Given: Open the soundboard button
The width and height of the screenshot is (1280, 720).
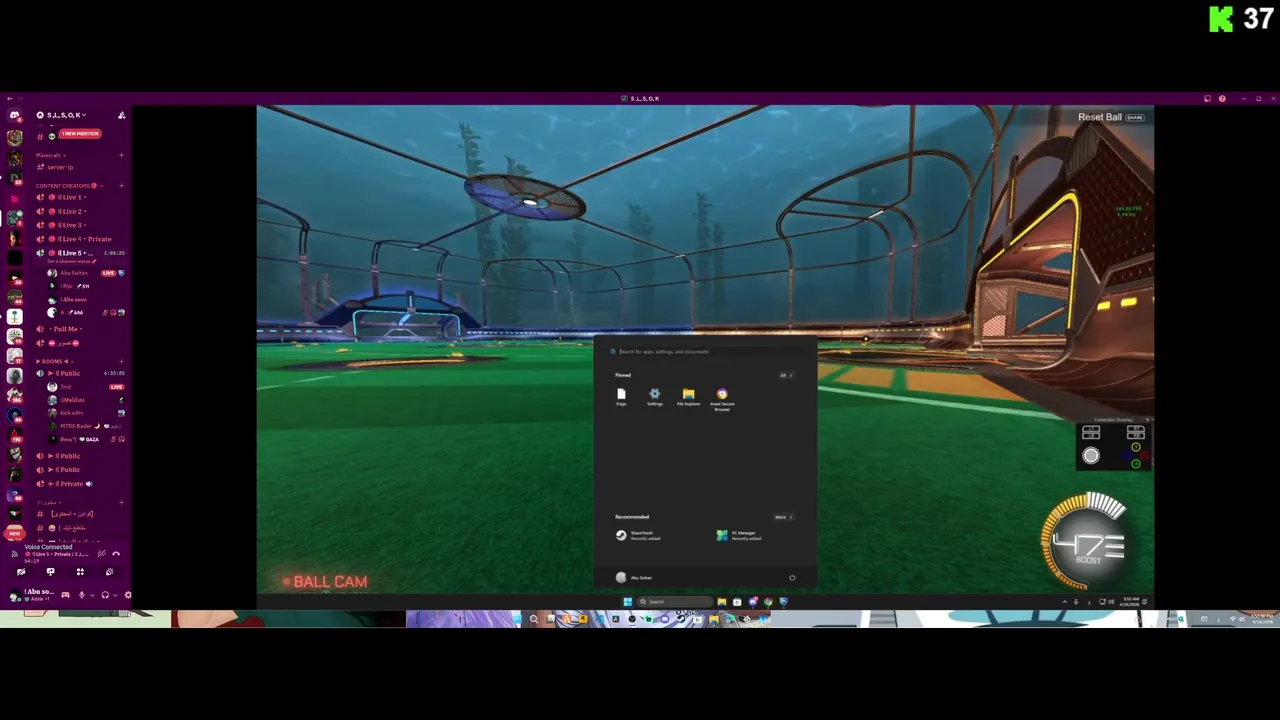Looking at the screenshot, I should [x=110, y=572].
